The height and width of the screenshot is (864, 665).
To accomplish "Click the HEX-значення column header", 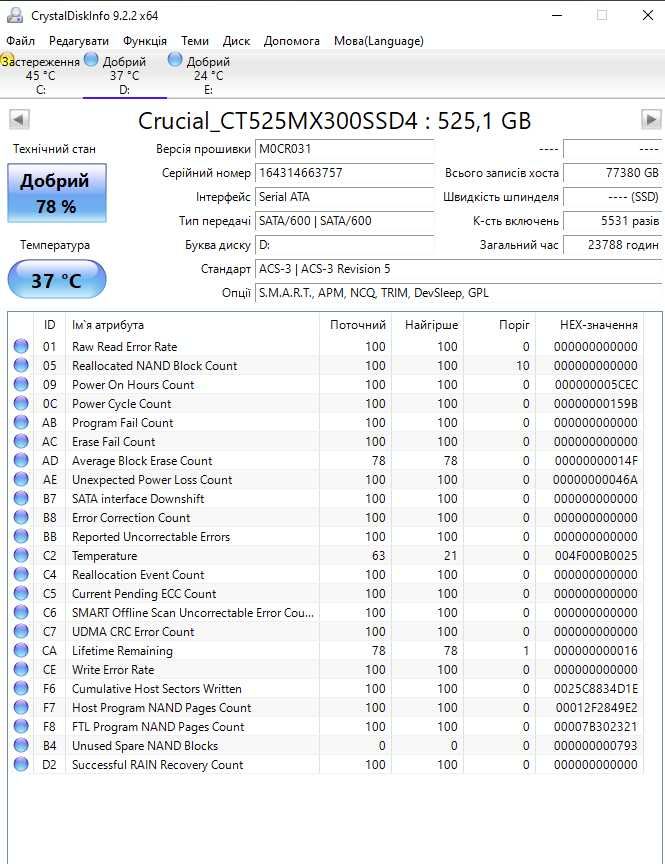I will (589, 325).
